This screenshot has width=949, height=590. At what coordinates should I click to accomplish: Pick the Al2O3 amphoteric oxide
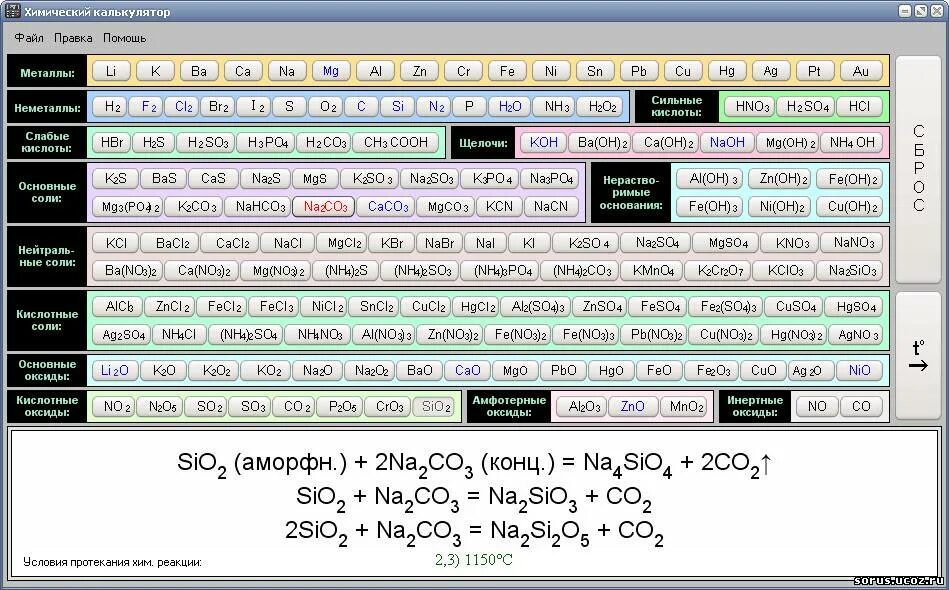[584, 407]
